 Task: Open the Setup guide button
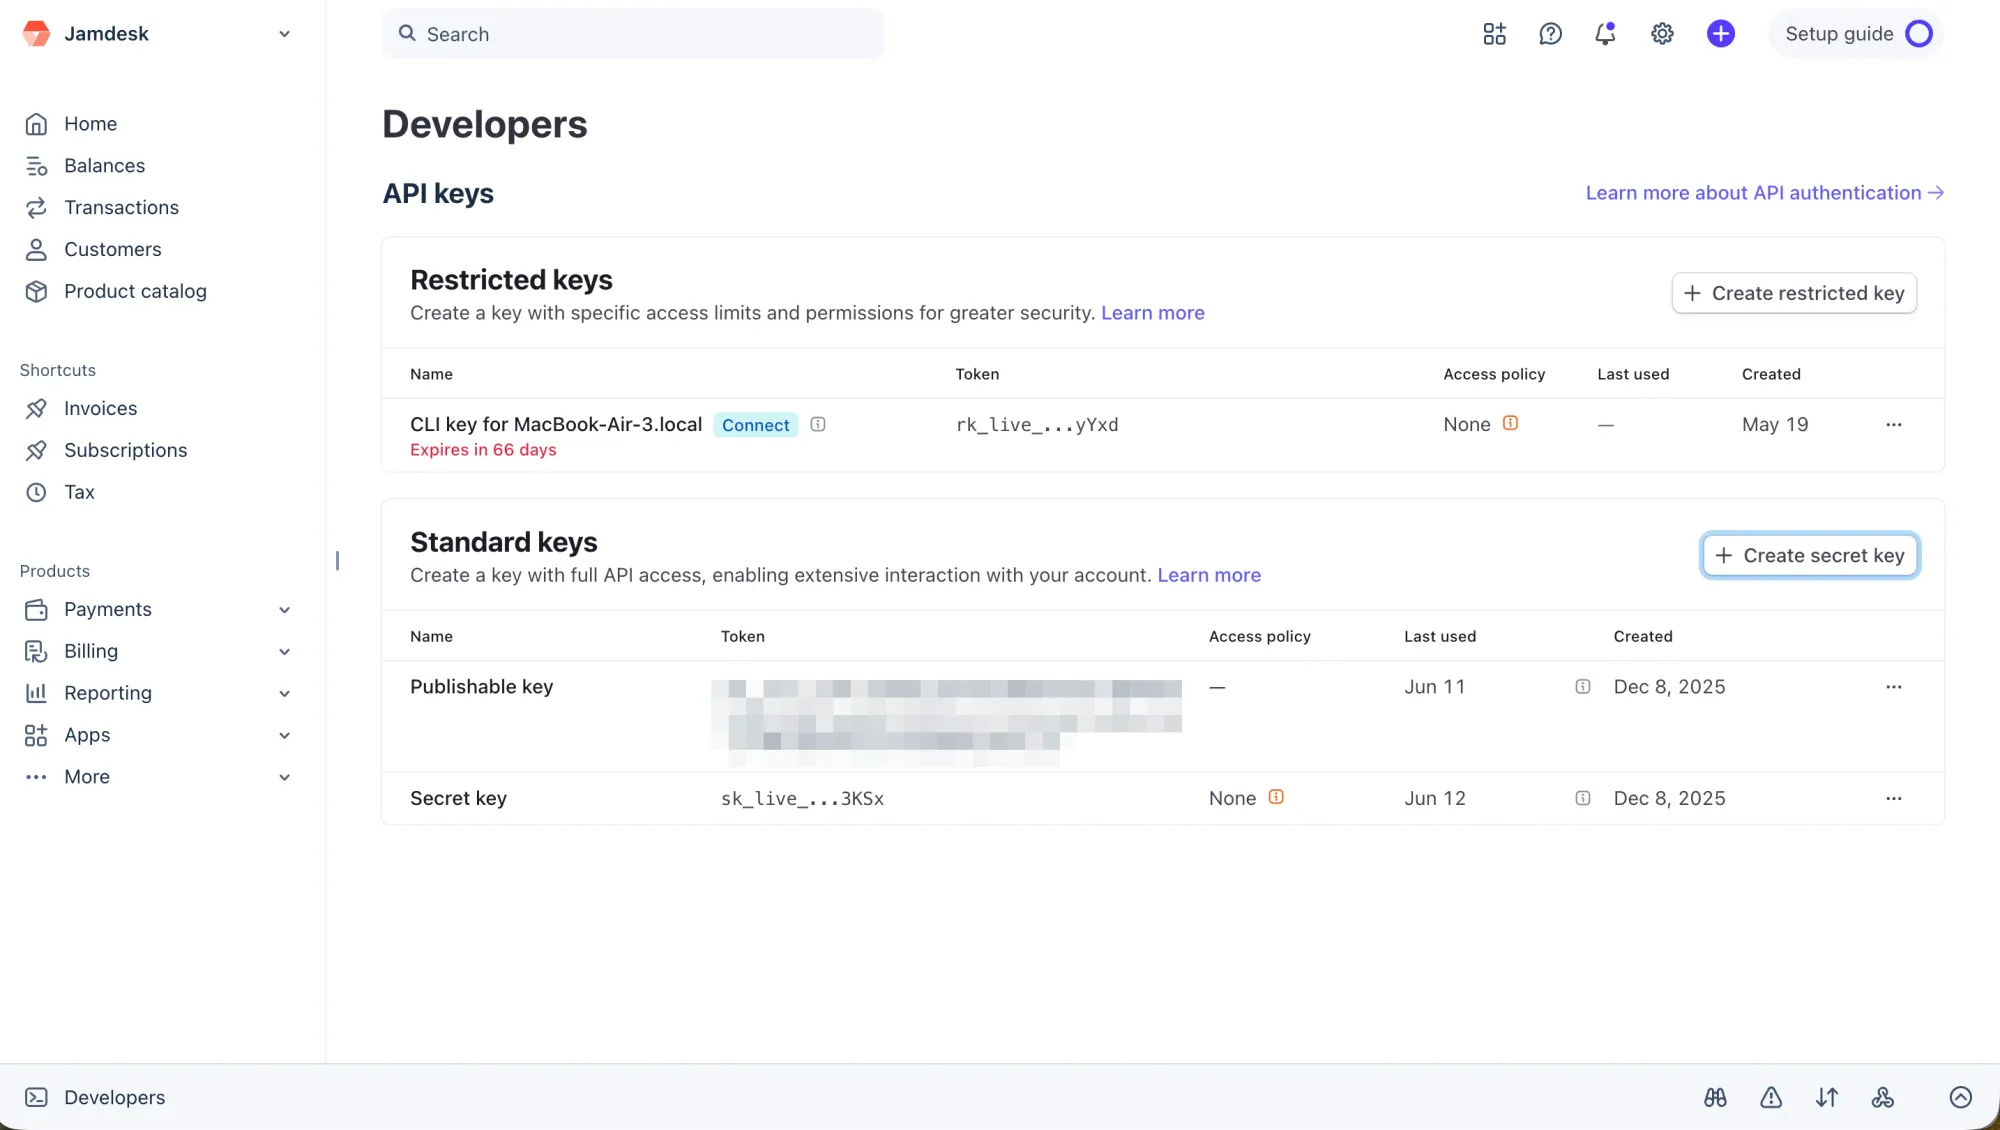coord(1856,34)
